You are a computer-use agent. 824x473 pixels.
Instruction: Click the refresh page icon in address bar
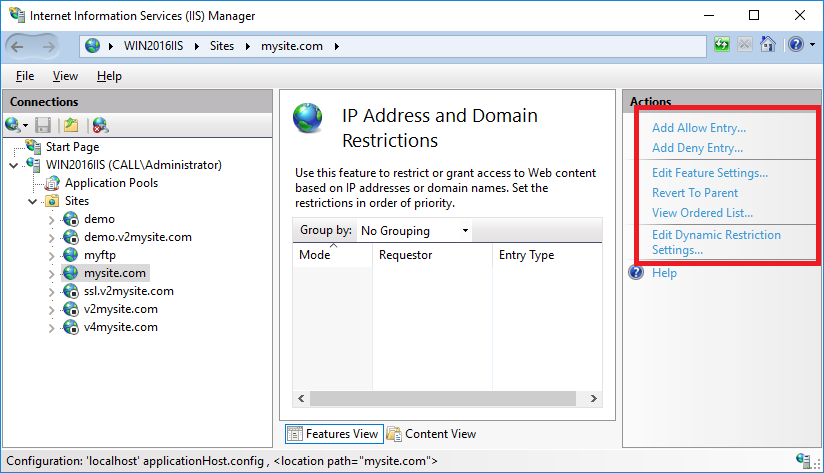click(722, 45)
